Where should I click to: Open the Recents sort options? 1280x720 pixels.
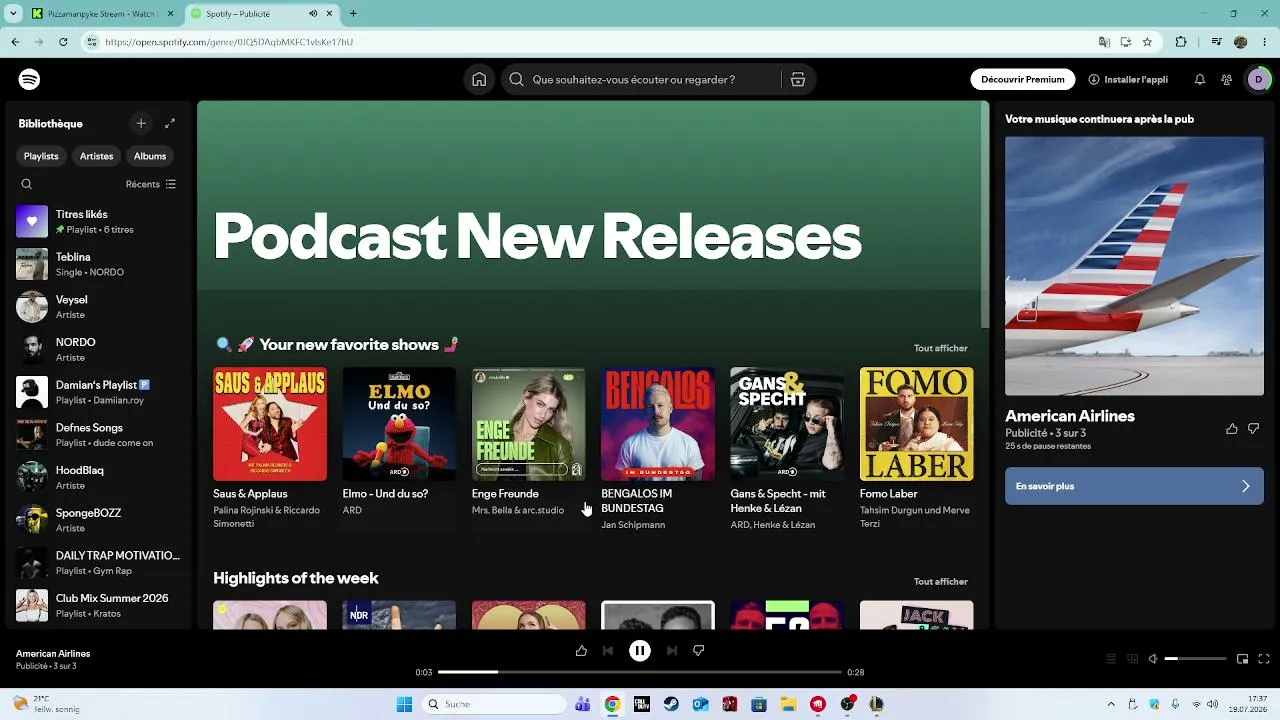pyautogui.click(x=151, y=184)
